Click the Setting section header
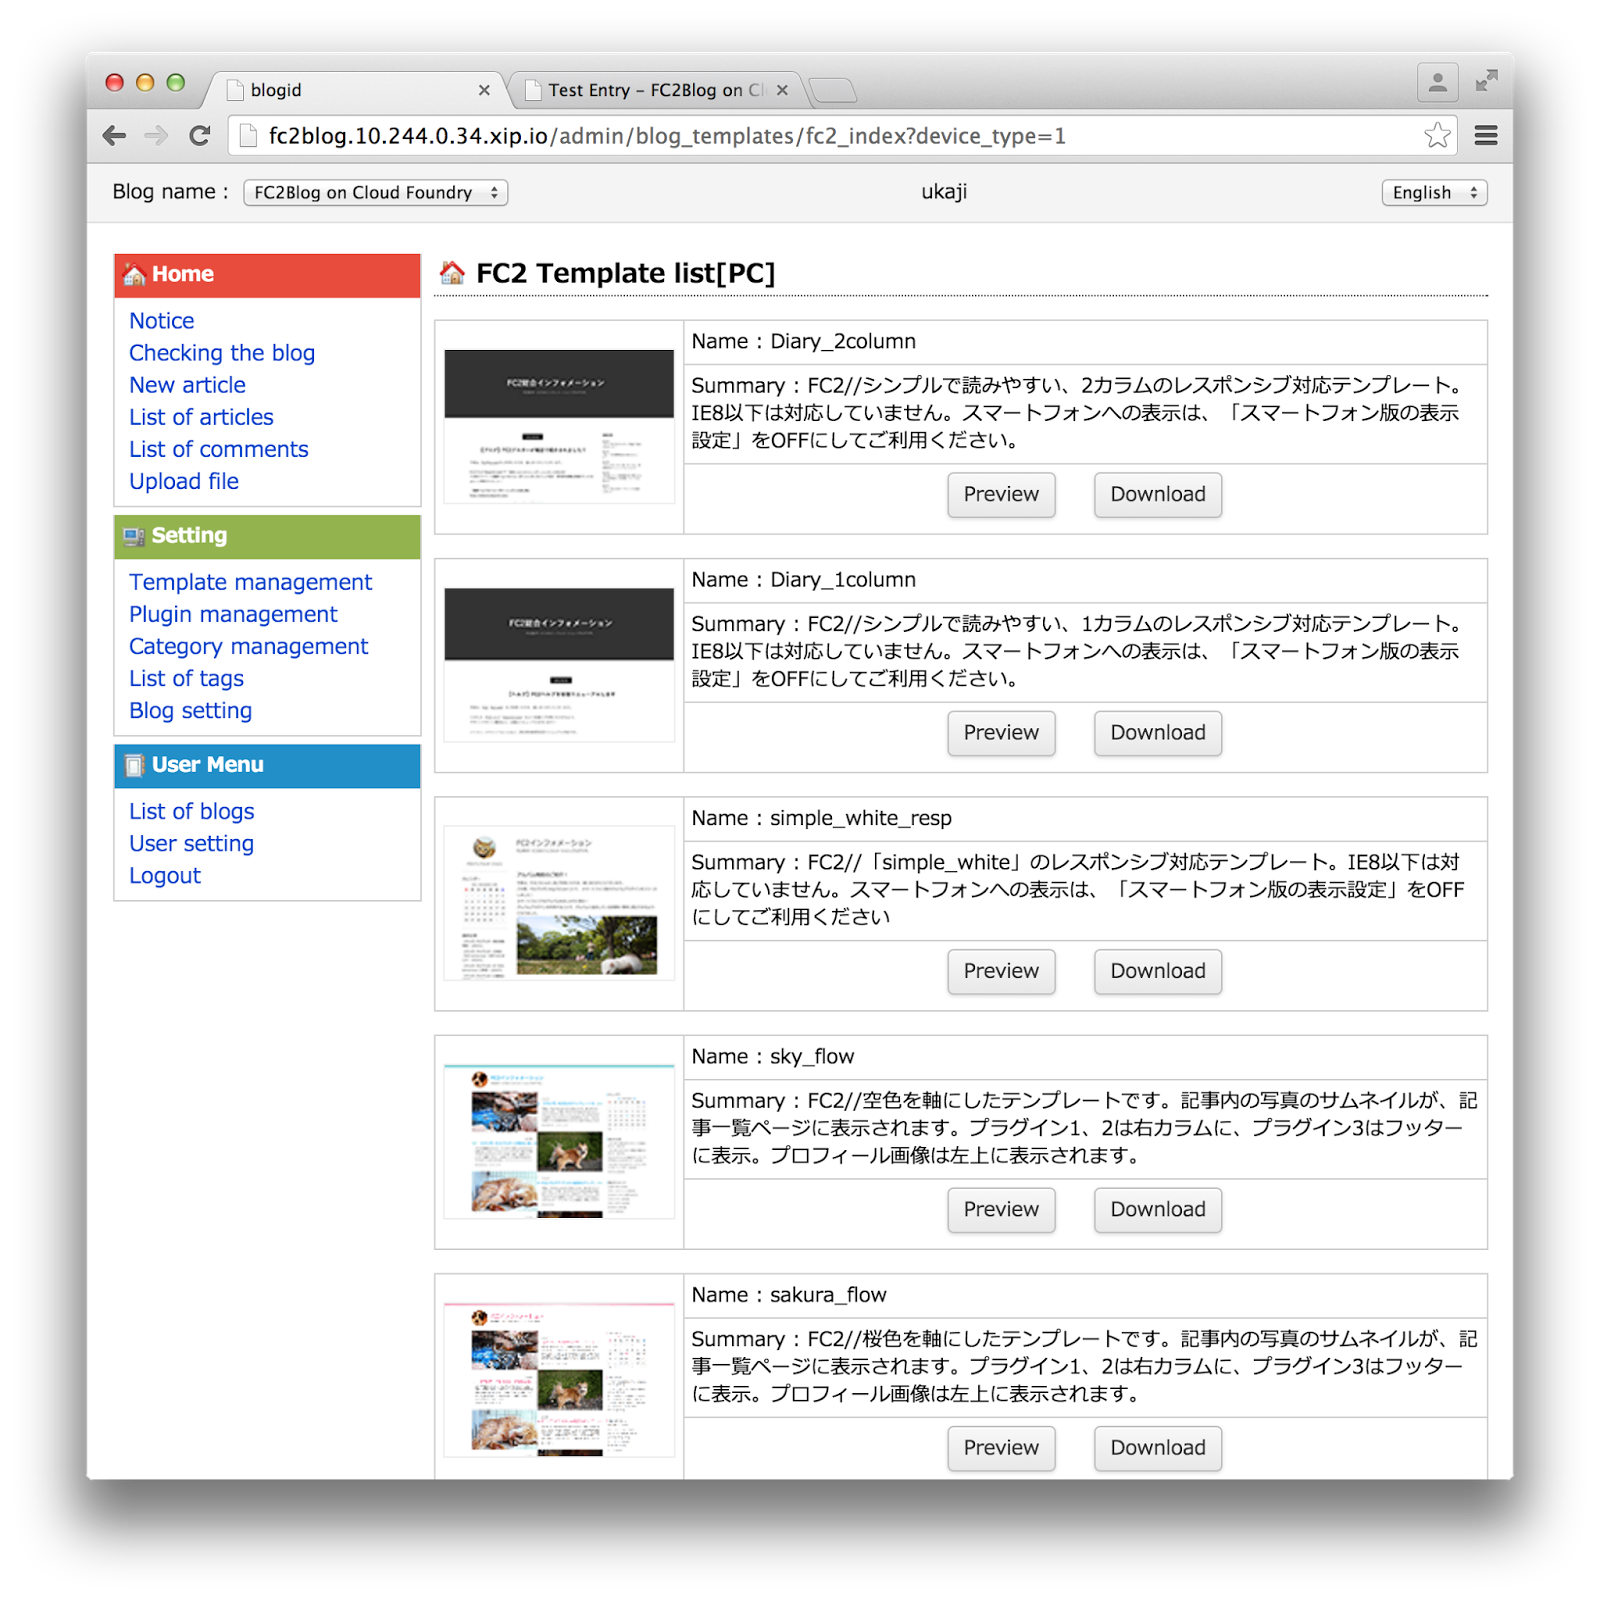The image size is (1600, 1600). click(267, 537)
